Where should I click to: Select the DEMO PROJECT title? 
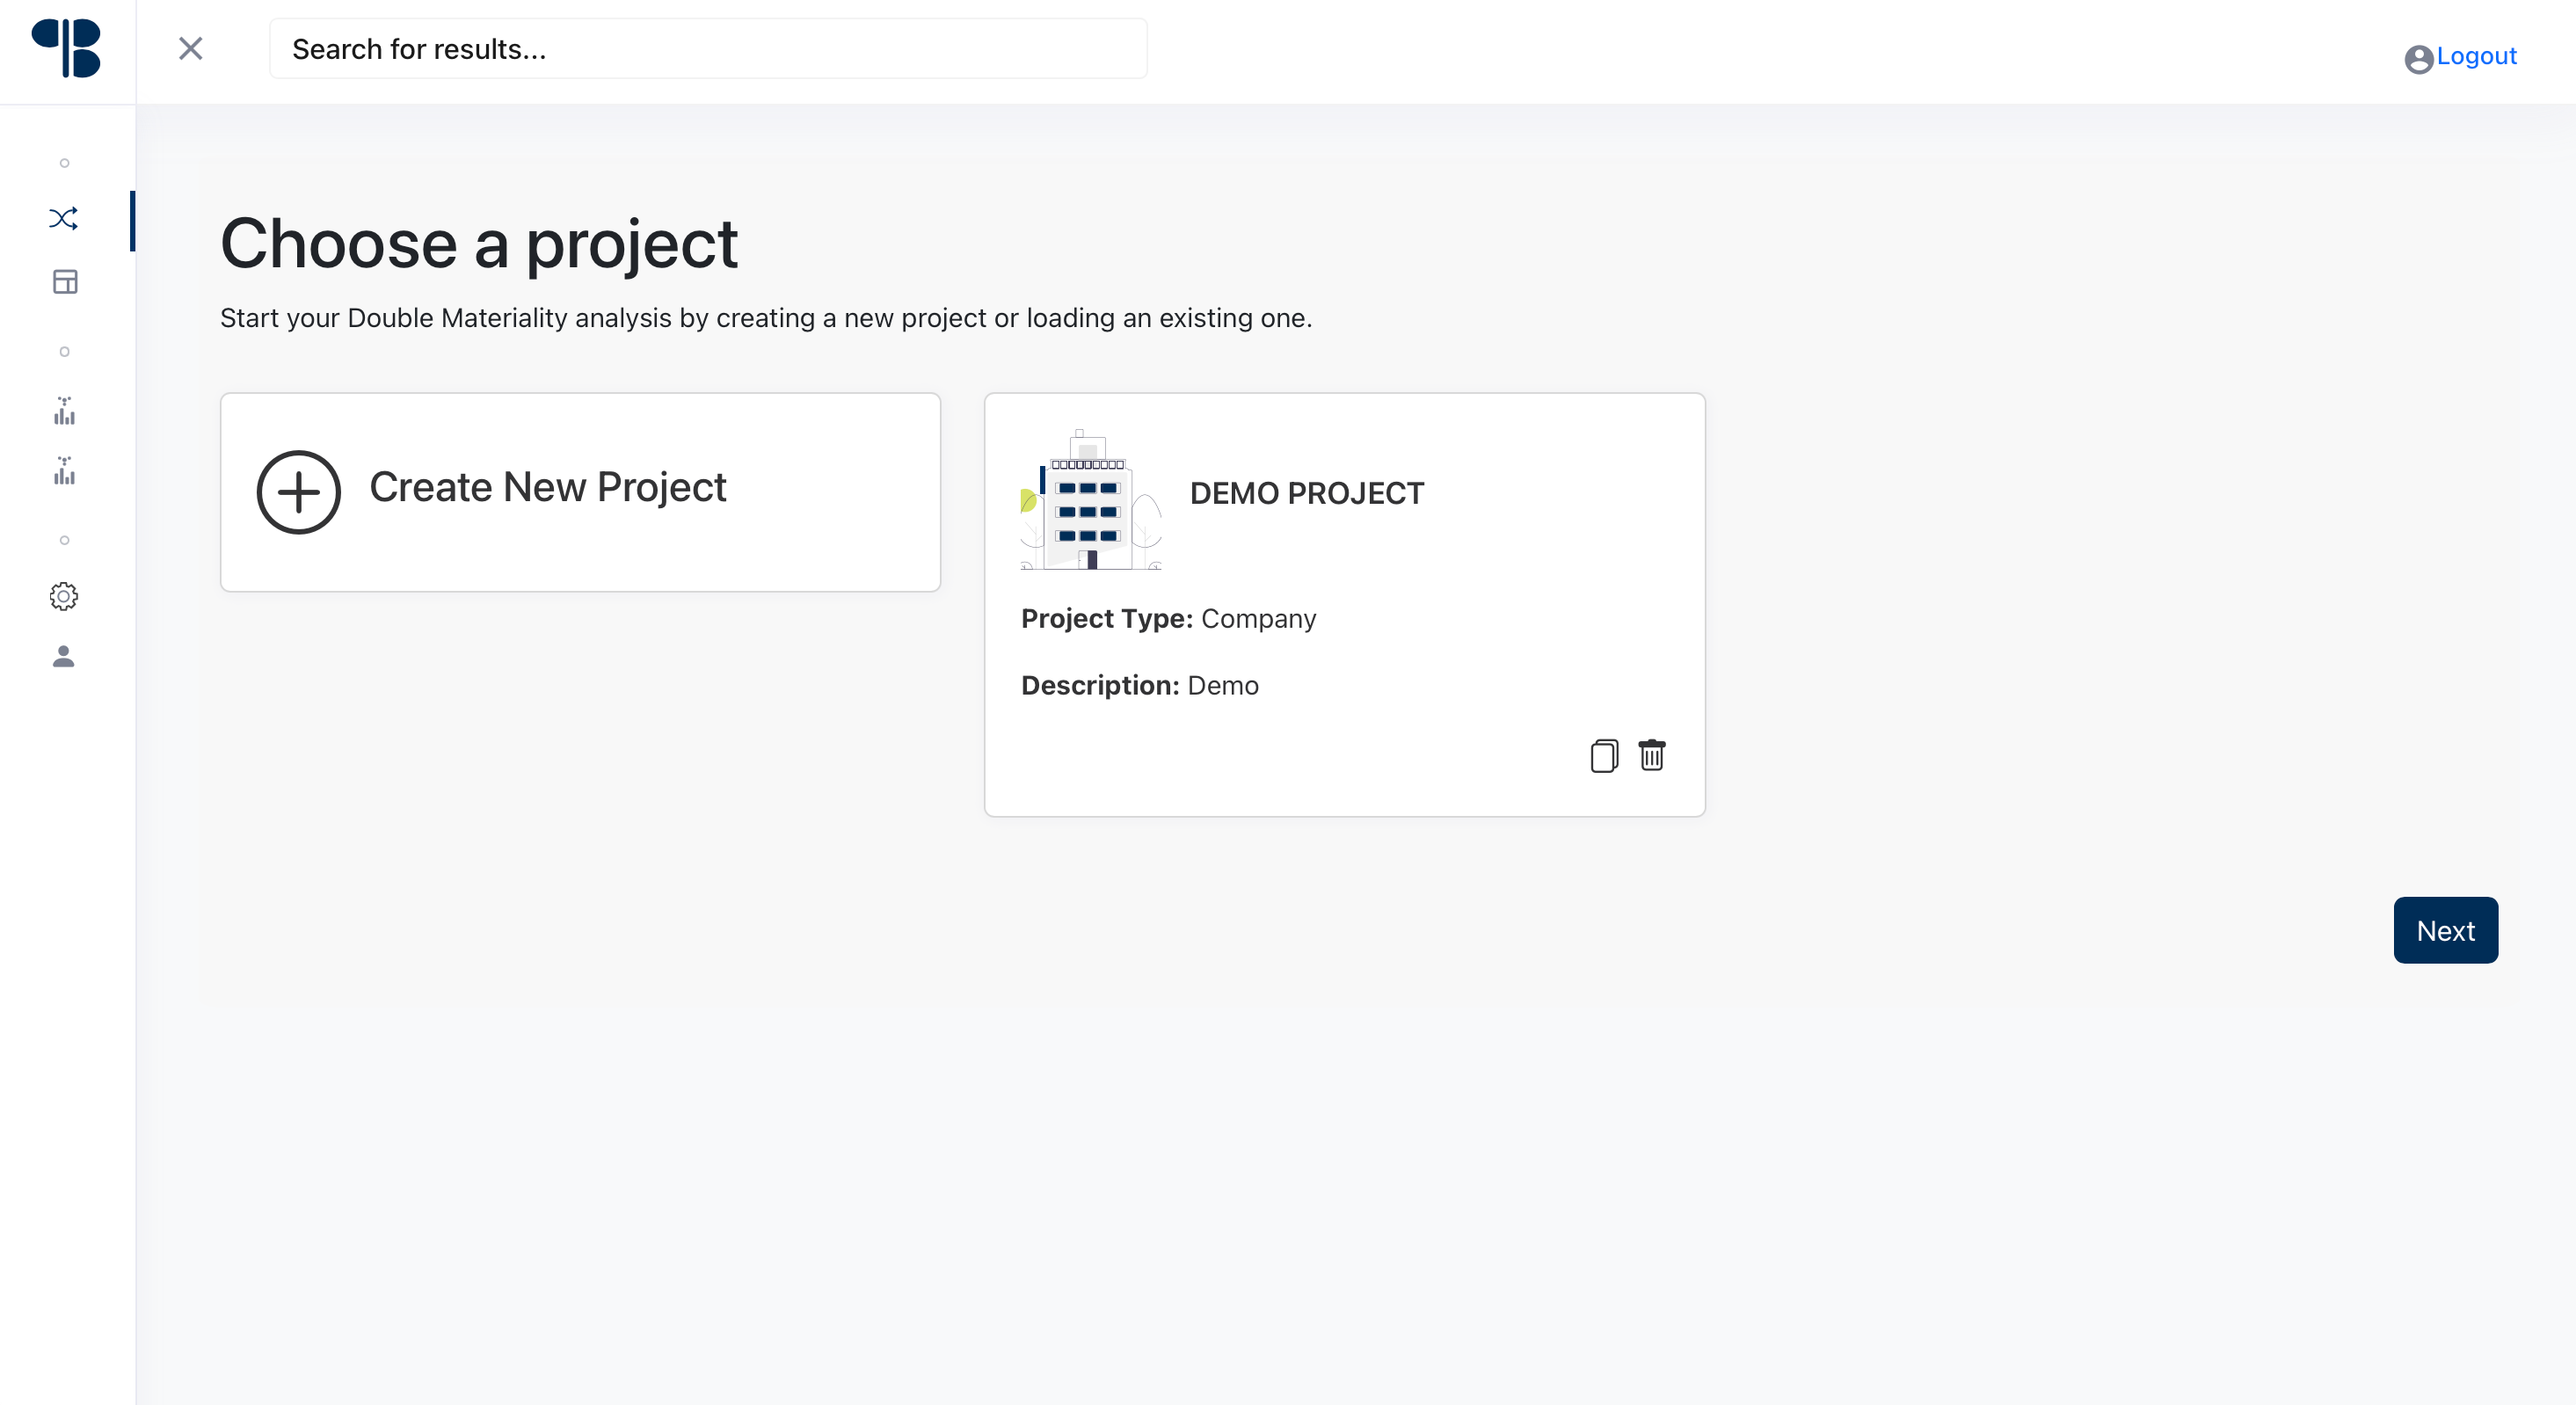(1306, 493)
